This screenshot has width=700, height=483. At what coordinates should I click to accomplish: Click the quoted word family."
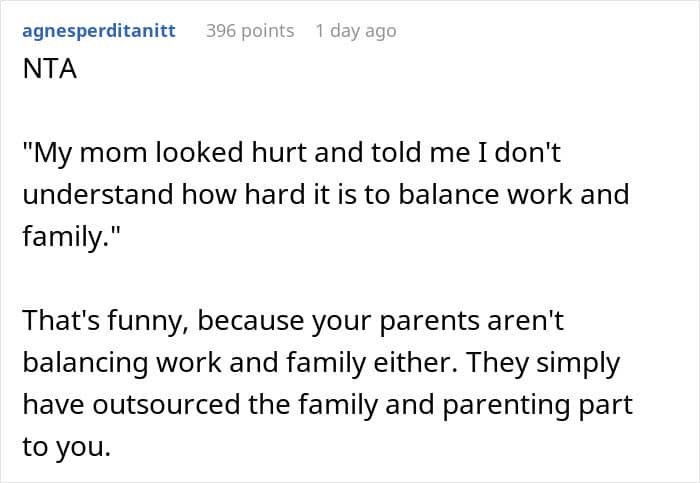coord(71,237)
